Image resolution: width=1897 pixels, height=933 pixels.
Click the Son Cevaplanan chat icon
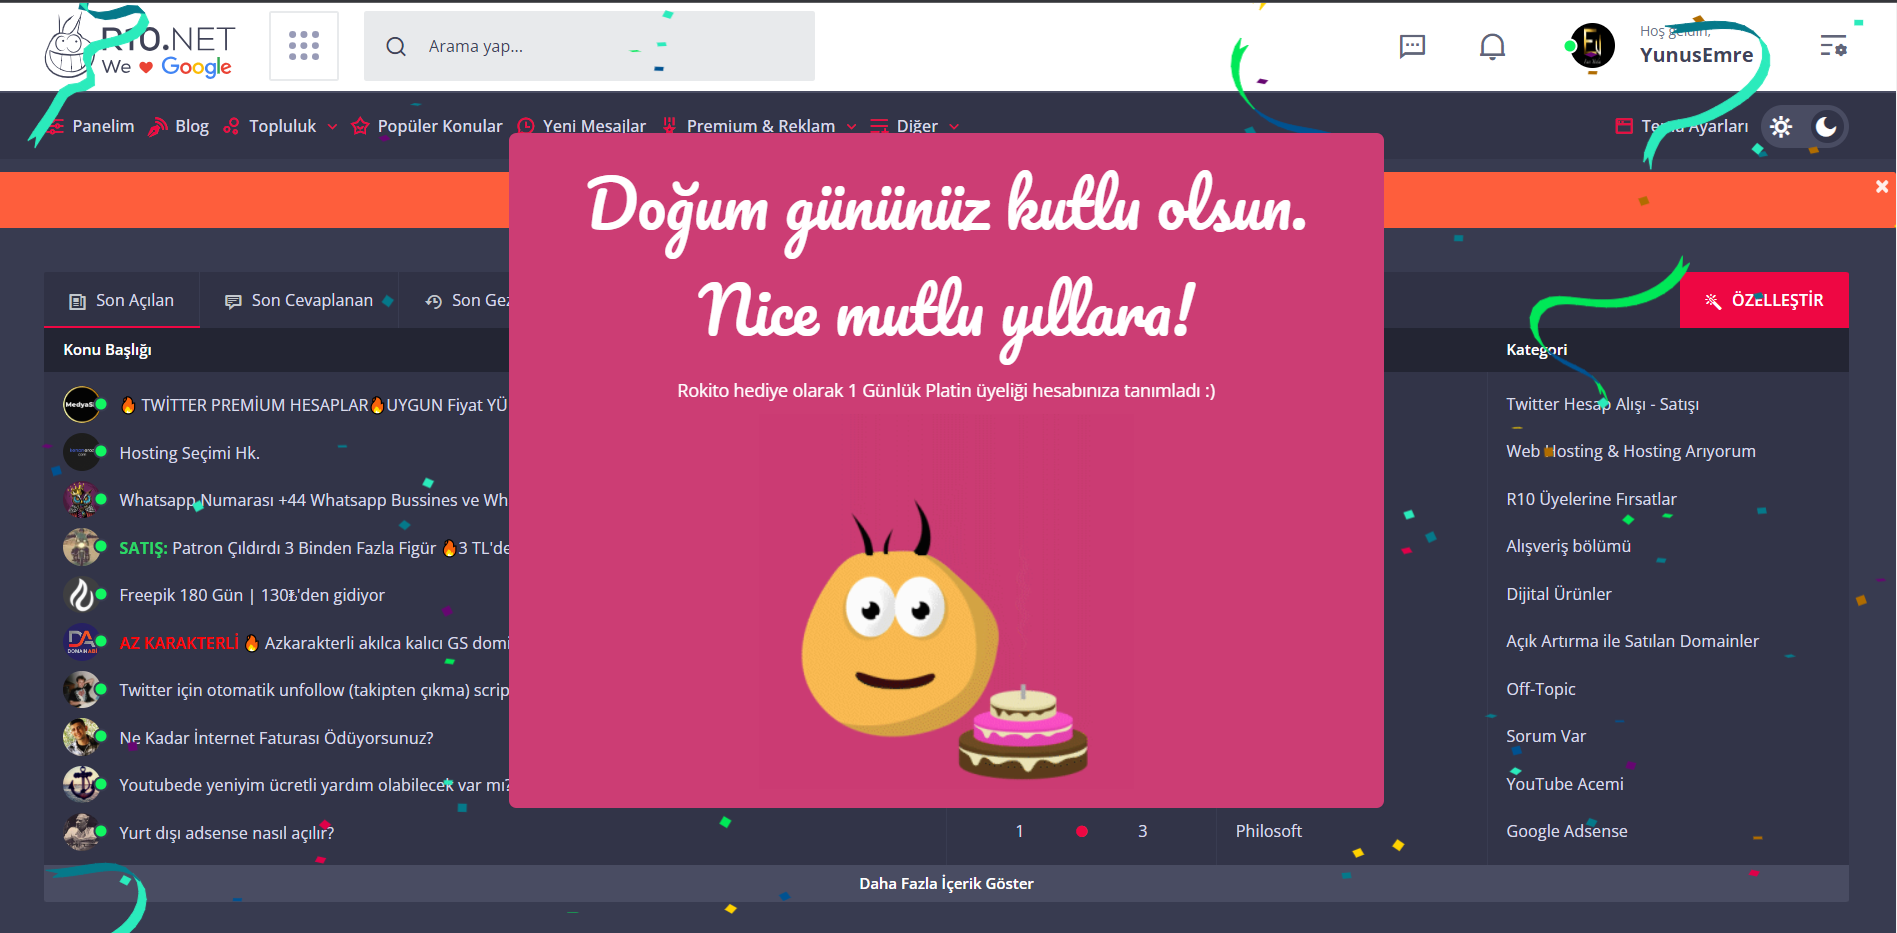(x=233, y=301)
